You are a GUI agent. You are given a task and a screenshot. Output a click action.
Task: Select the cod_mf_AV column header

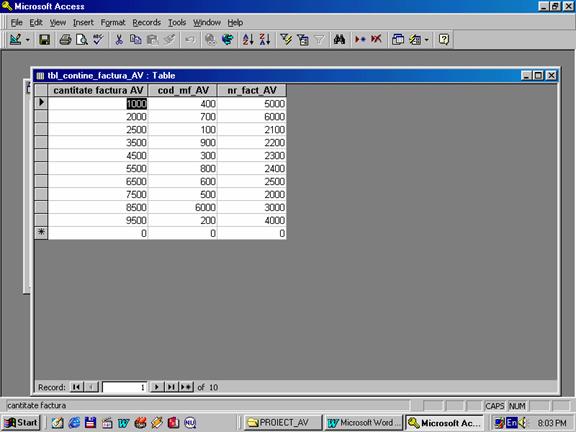coord(183,90)
